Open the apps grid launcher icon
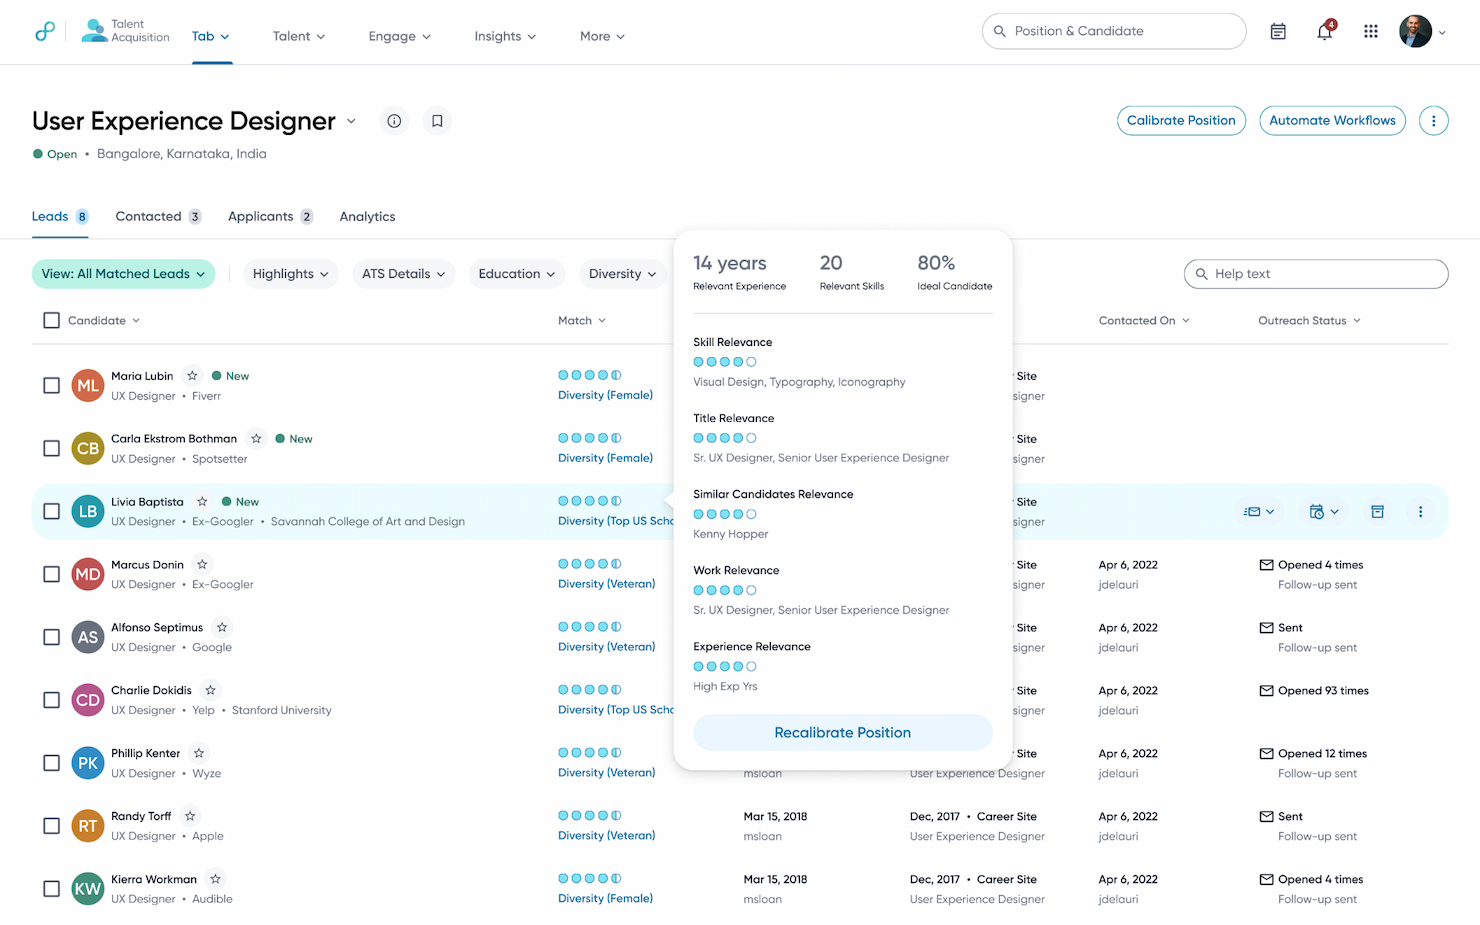Viewport: 1480px width, 925px height. [x=1371, y=31]
